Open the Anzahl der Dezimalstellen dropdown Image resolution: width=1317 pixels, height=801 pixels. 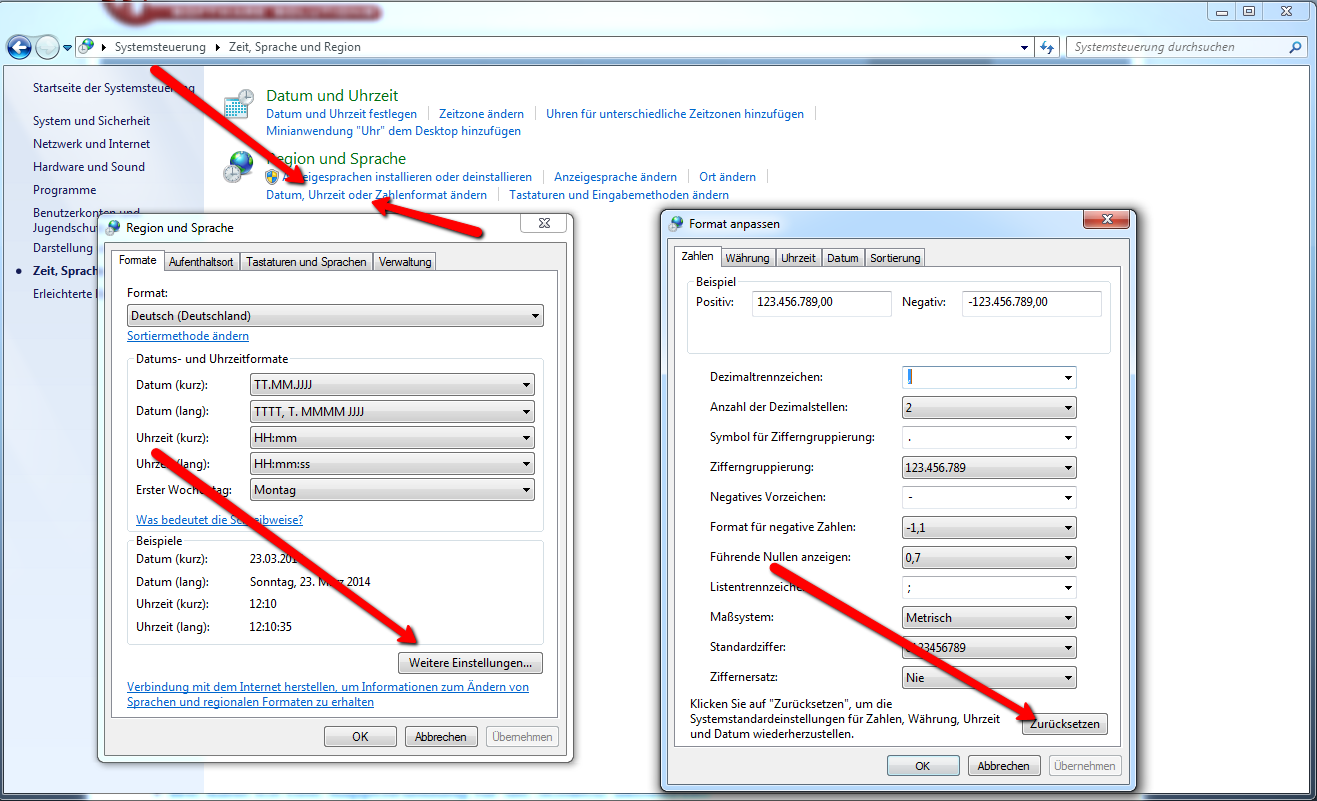pyautogui.click(x=989, y=407)
